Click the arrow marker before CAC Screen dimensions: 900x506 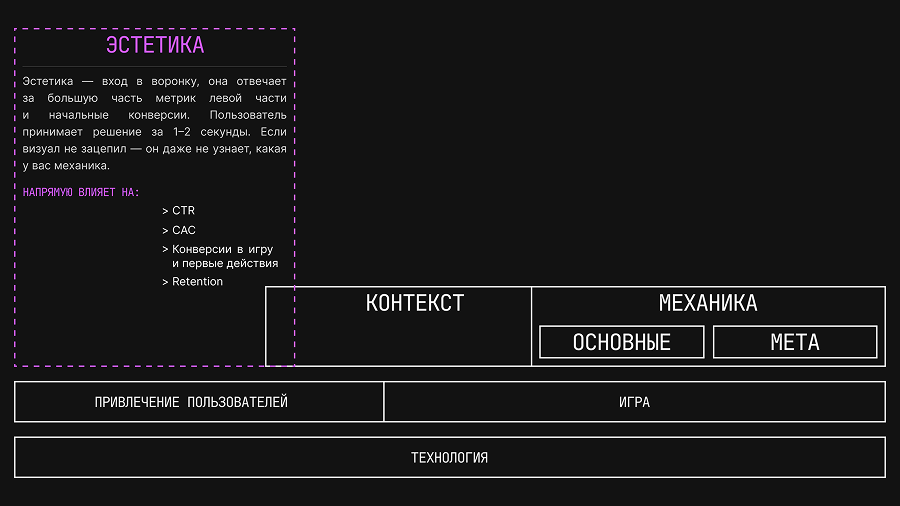(x=165, y=231)
